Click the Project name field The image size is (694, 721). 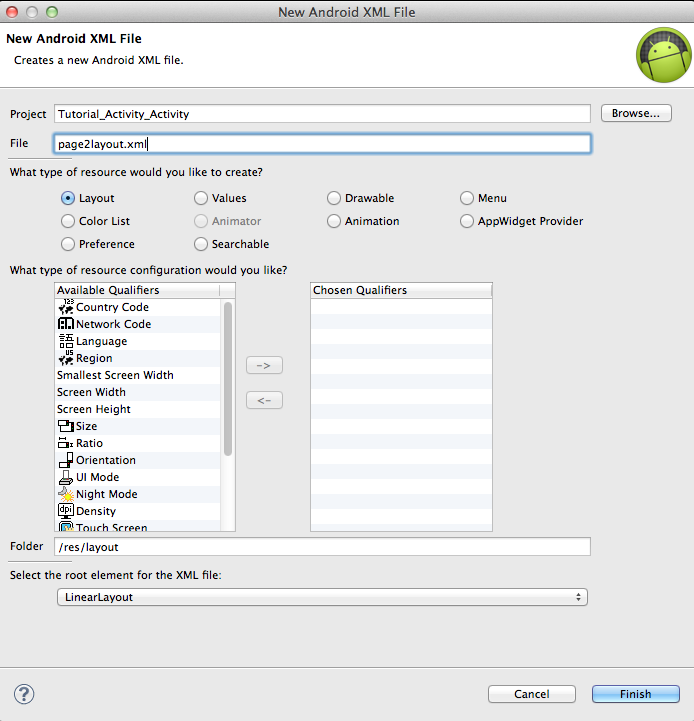322,114
